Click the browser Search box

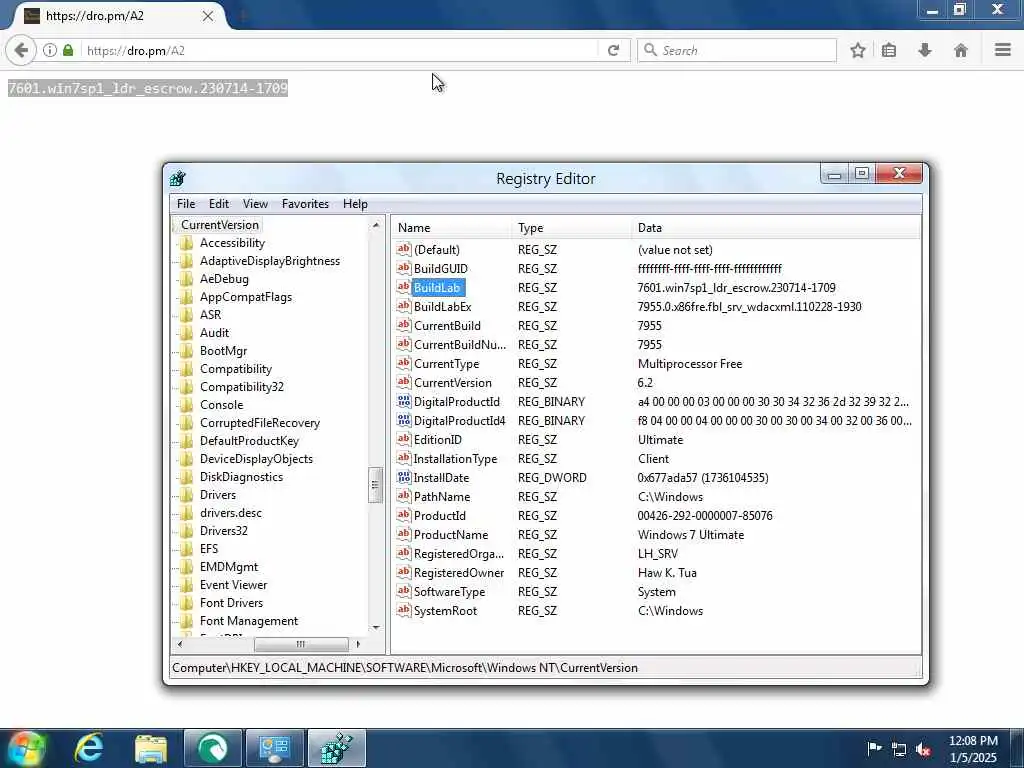coord(737,50)
